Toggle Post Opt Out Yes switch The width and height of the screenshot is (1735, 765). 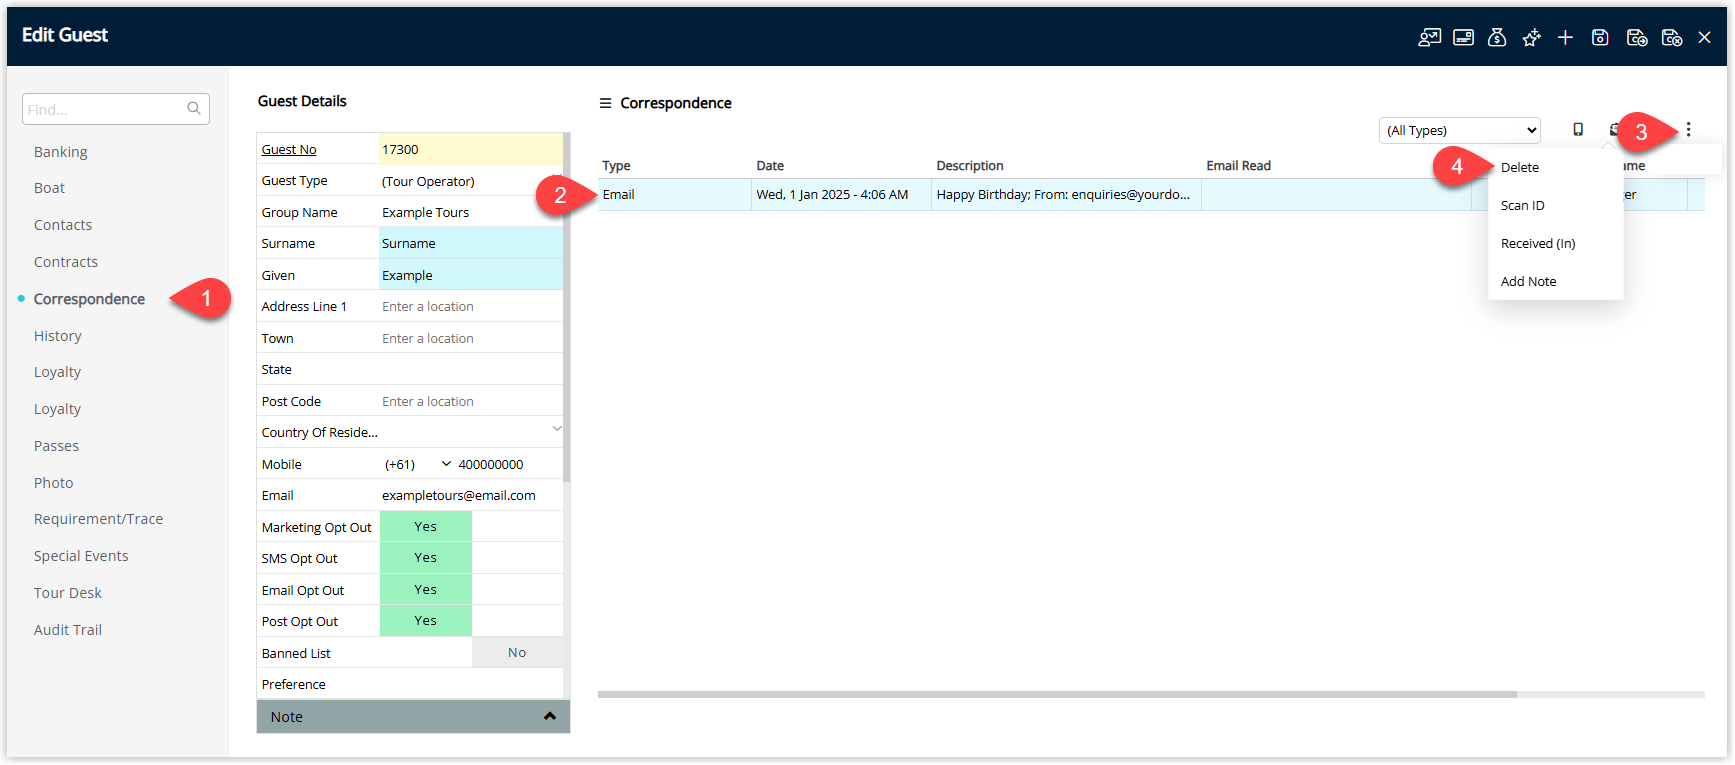(x=425, y=620)
